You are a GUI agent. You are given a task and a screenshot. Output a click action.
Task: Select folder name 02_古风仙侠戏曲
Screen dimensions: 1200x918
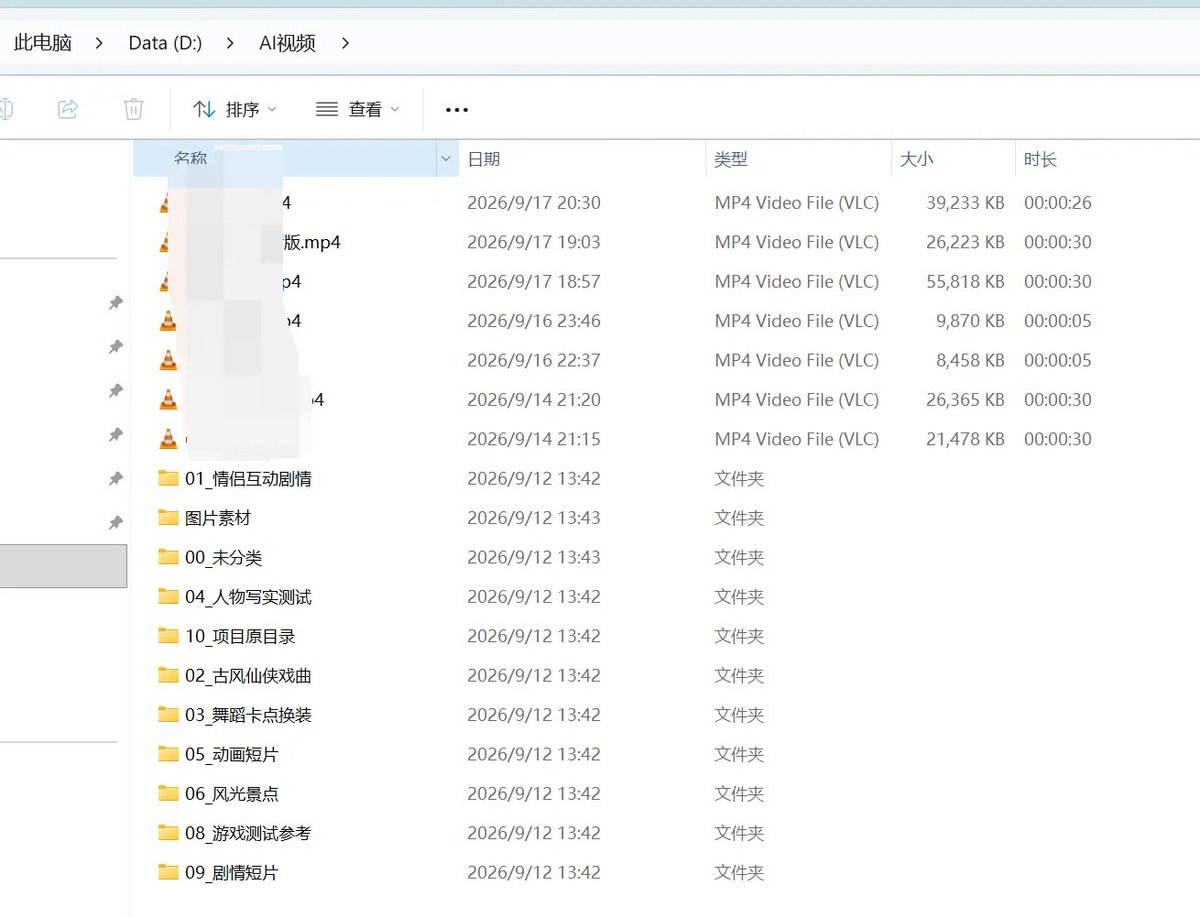click(248, 676)
